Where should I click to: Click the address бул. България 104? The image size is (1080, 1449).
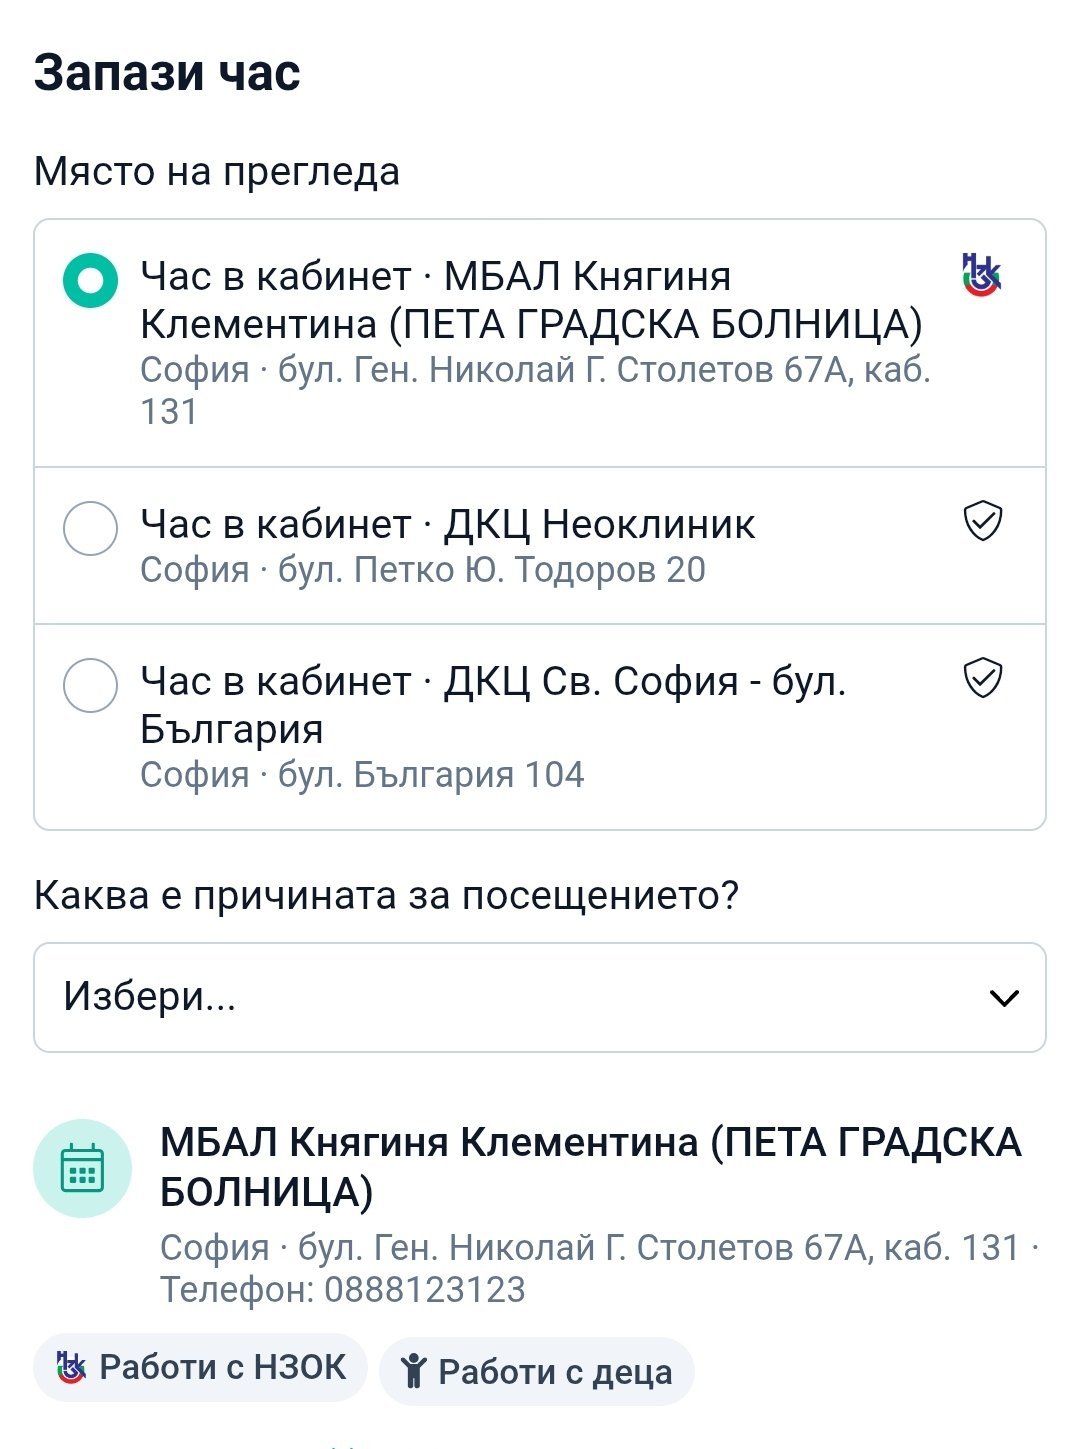point(430,774)
